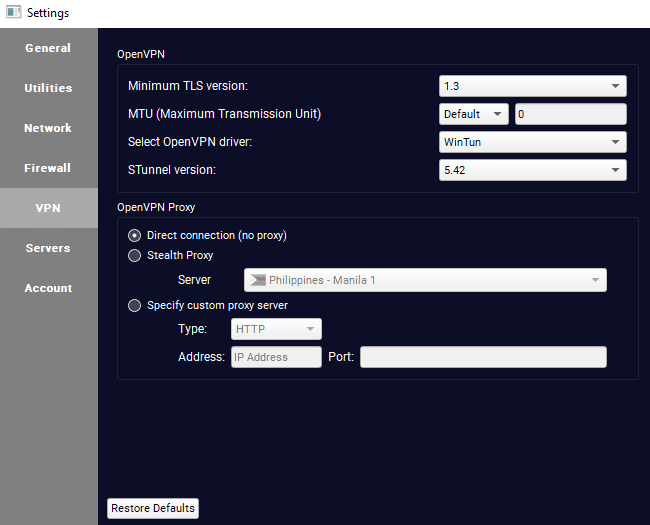Click the 'Port:' label
This screenshot has height=525, width=650.
point(341,357)
